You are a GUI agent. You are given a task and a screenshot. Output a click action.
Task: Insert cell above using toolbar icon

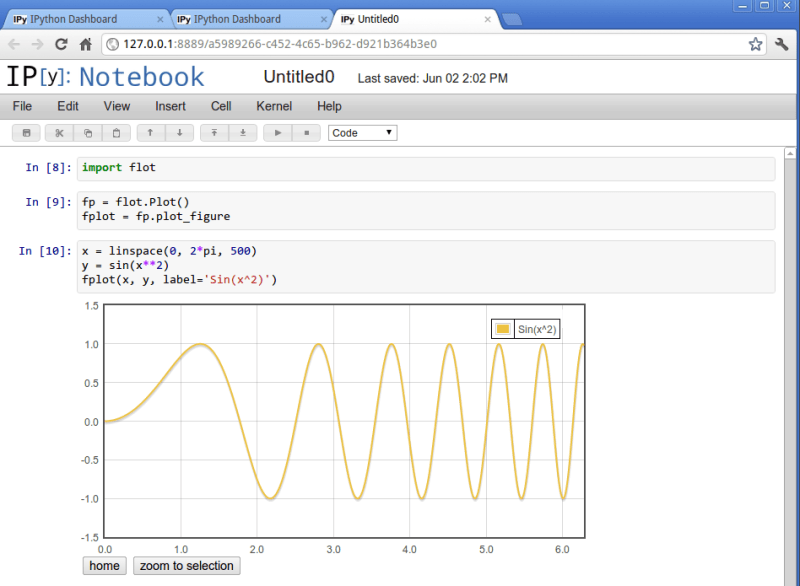[x=214, y=133]
